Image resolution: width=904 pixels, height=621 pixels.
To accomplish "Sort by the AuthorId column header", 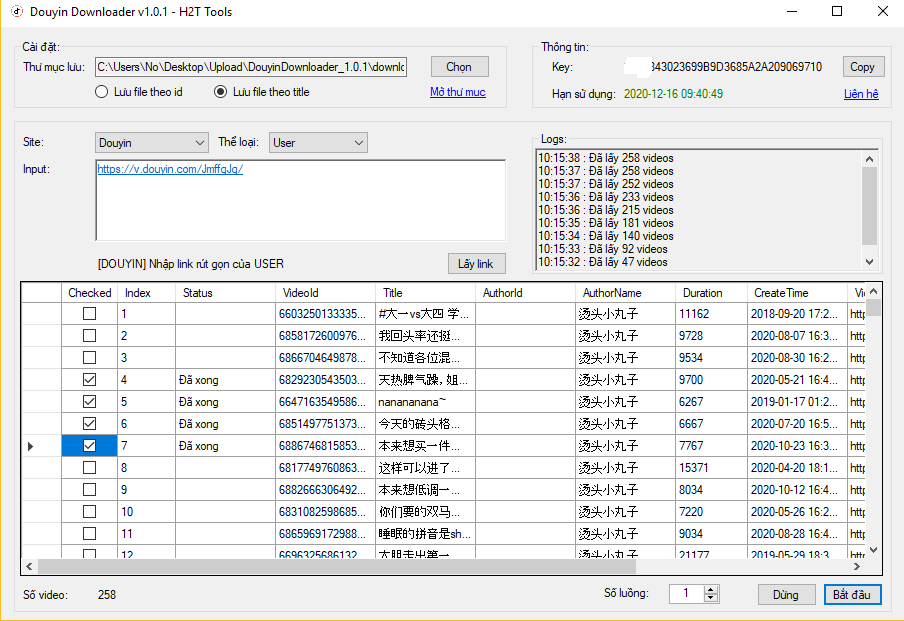I will click(525, 293).
